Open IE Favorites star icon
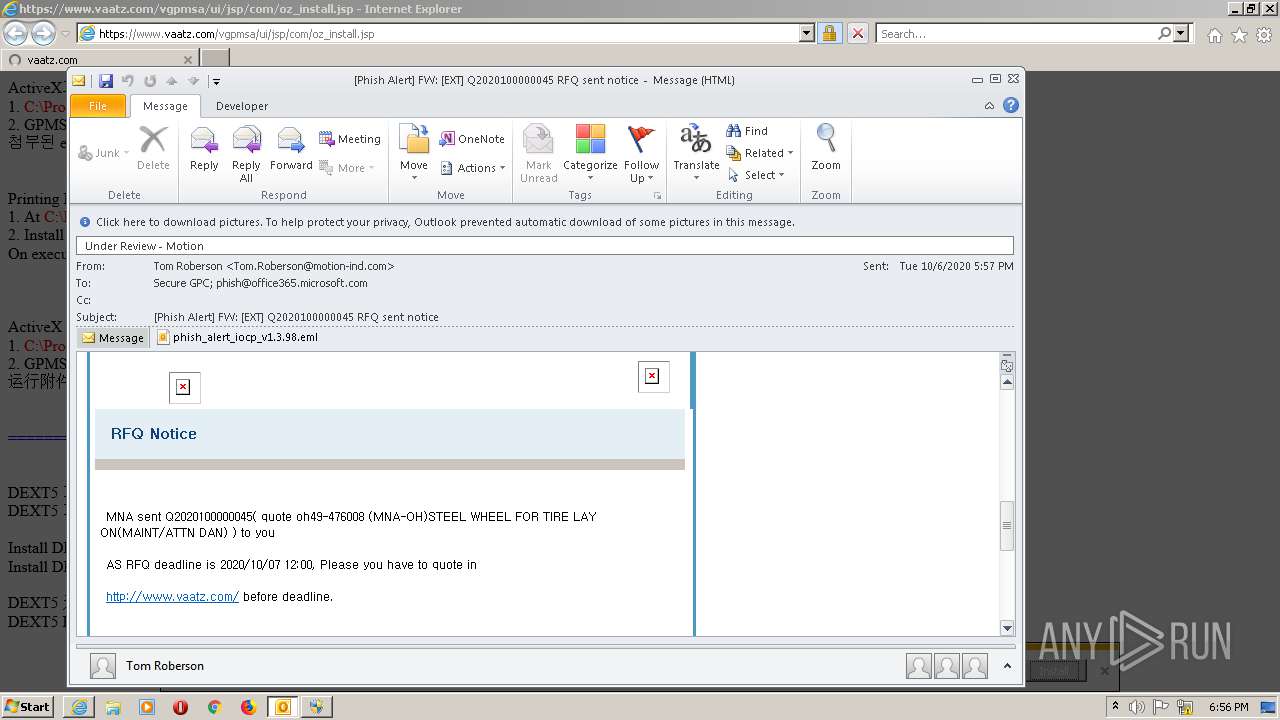The width and height of the screenshot is (1280, 720). tap(1239, 35)
